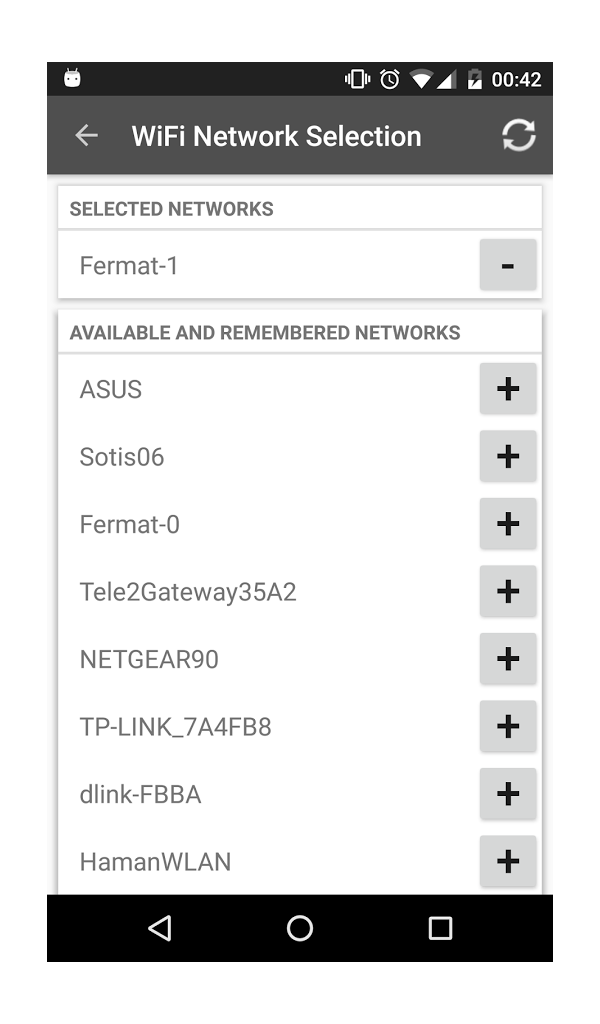Add the Sotis06 network
The width and height of the screenshot is (600, 1024).
point(508,457)
